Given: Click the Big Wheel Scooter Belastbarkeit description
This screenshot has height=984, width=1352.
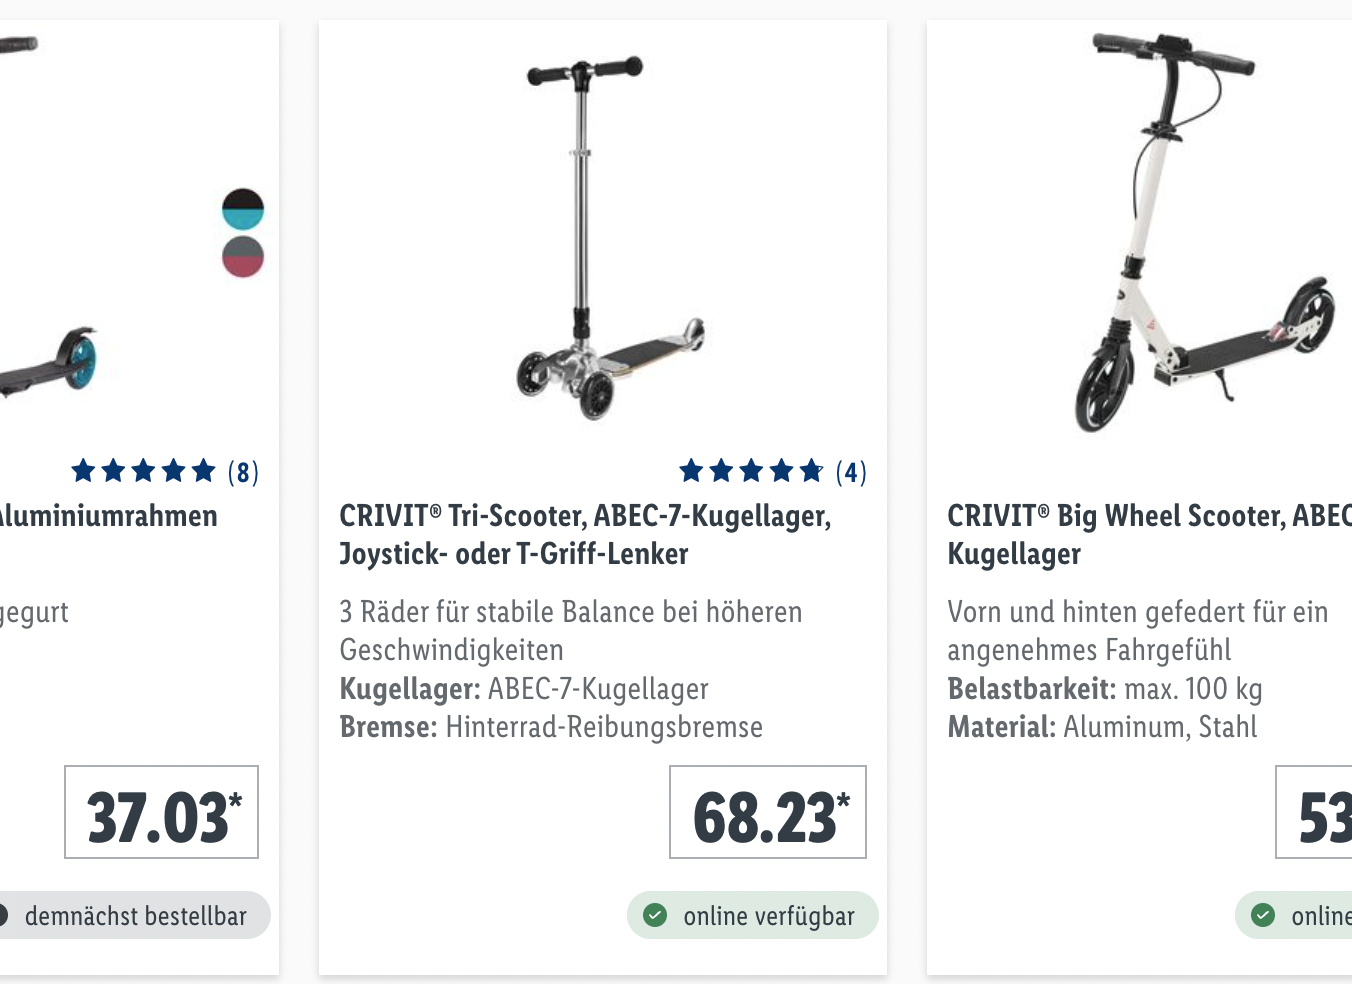Looking at the screenshot, I should 1105,689.
